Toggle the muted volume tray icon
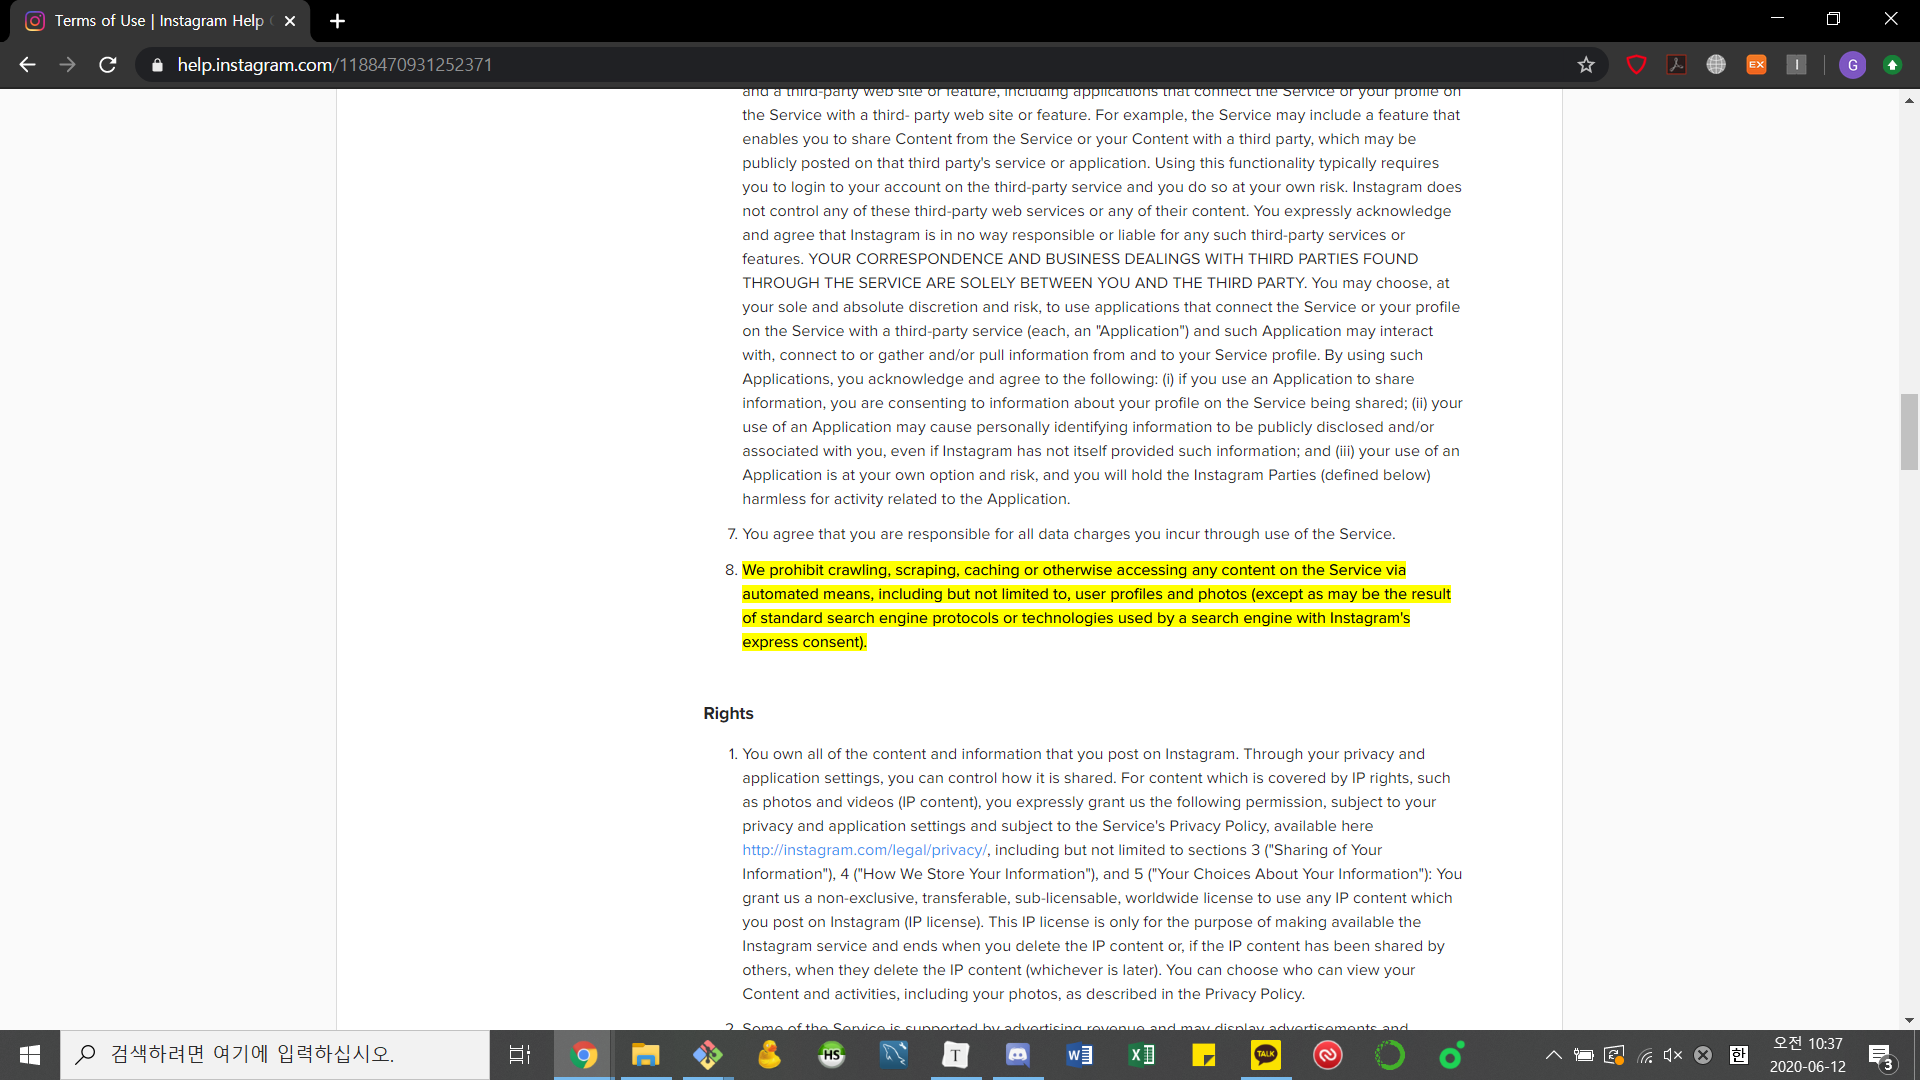This screenshot has height=1080, width=1920. tap(1672, 1055)
